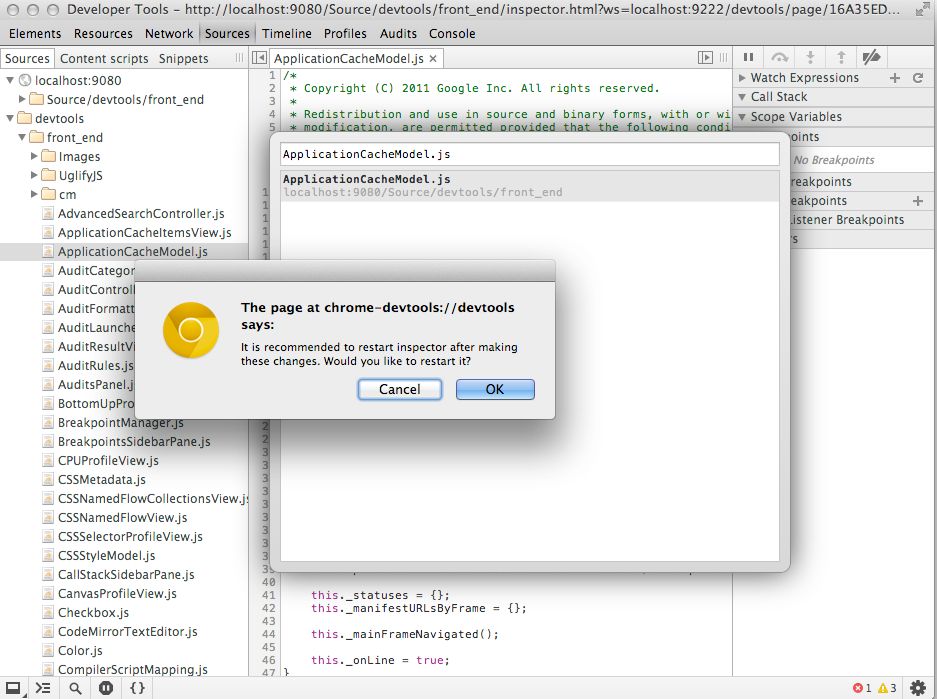Click the yellow warning count indicator
The image size is (937, 699).
pyautogui.click(x=887, y=688)
